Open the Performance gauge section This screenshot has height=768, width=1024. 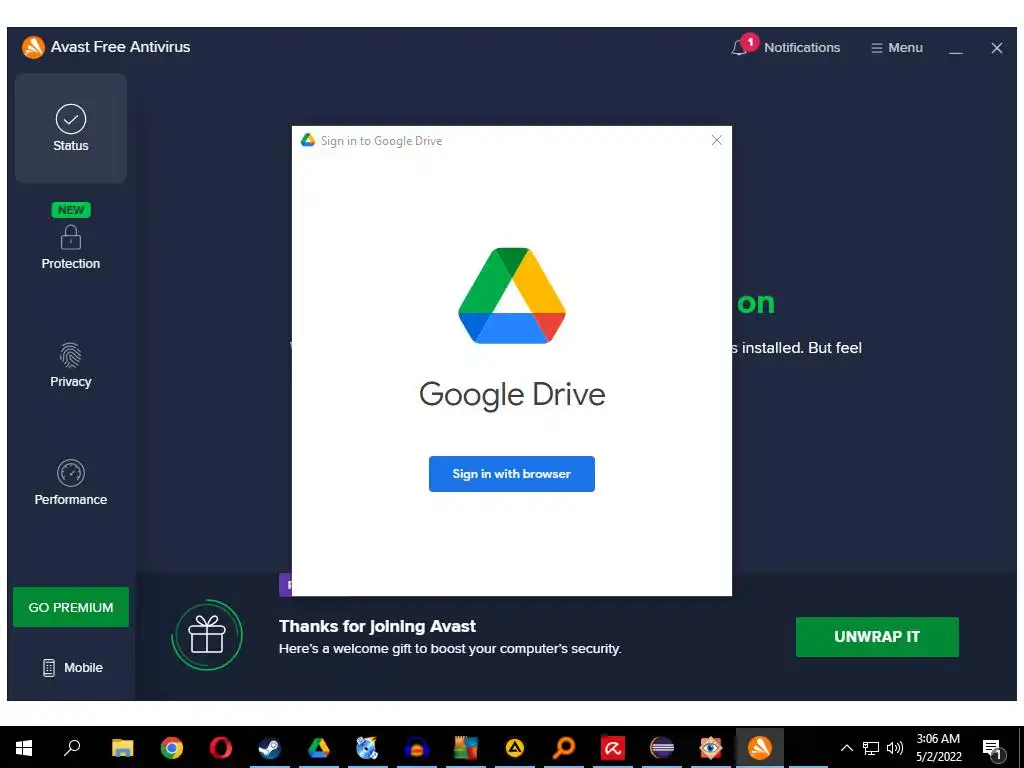coord(71,483)
